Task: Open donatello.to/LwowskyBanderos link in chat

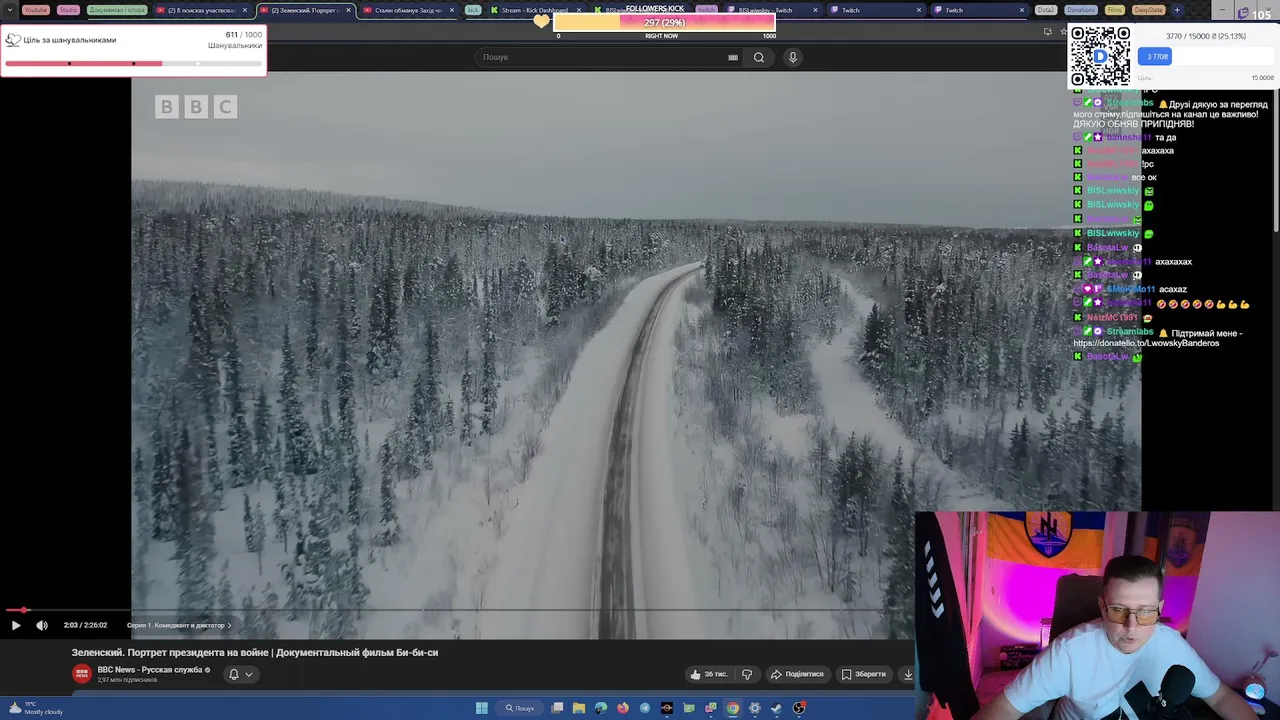Action: click(1146, 343)
